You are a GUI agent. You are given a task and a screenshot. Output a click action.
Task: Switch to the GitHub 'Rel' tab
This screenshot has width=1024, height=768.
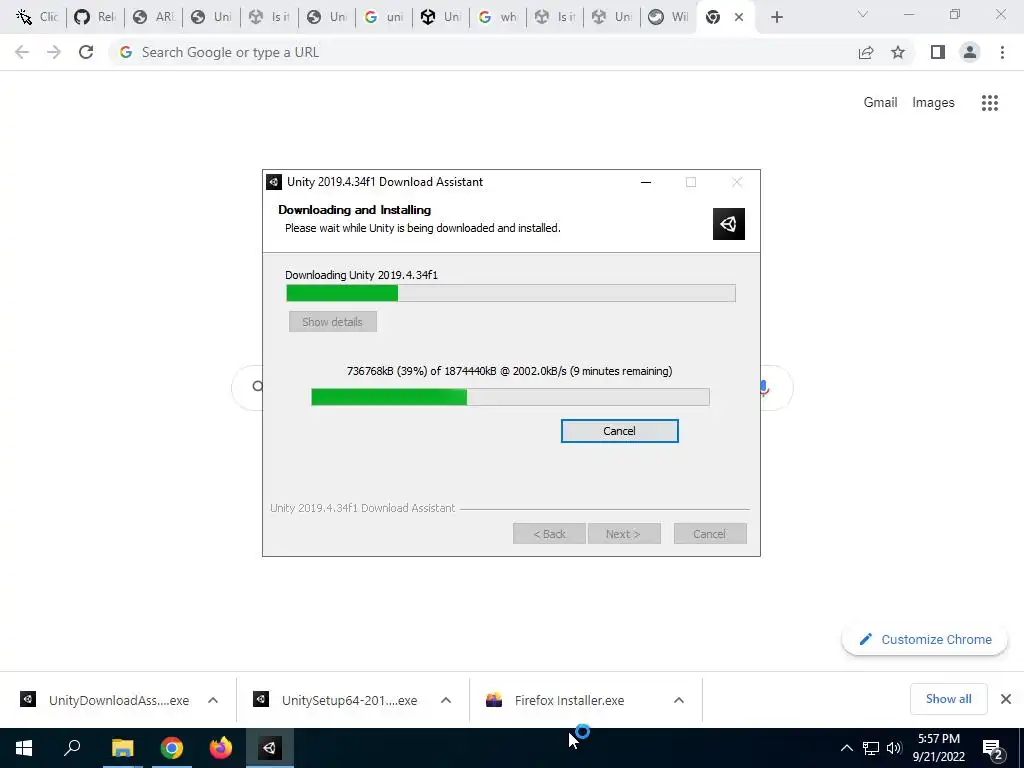(95, 17)
